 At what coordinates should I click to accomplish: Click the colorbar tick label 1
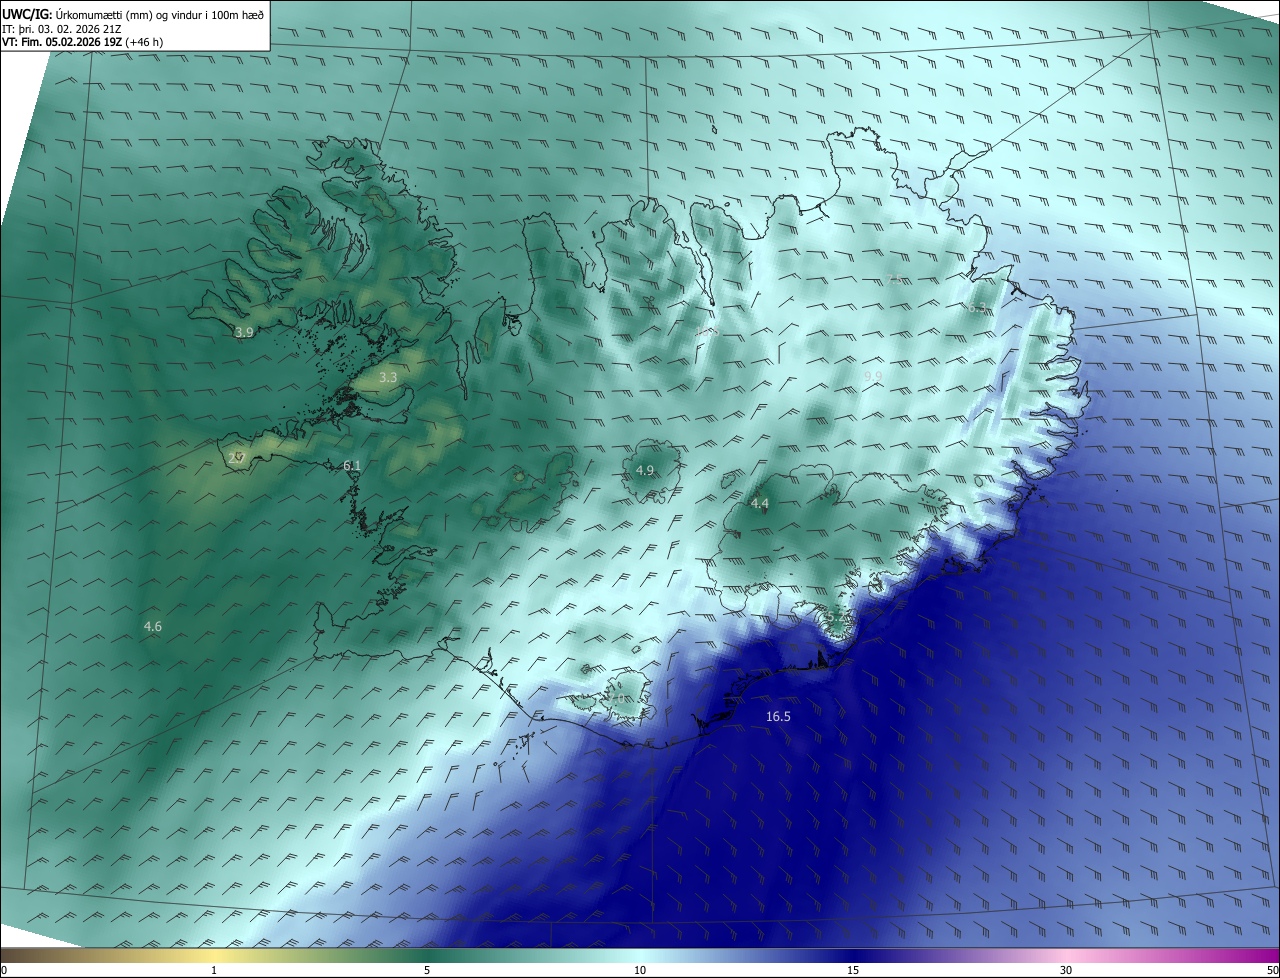coord(215,970)
